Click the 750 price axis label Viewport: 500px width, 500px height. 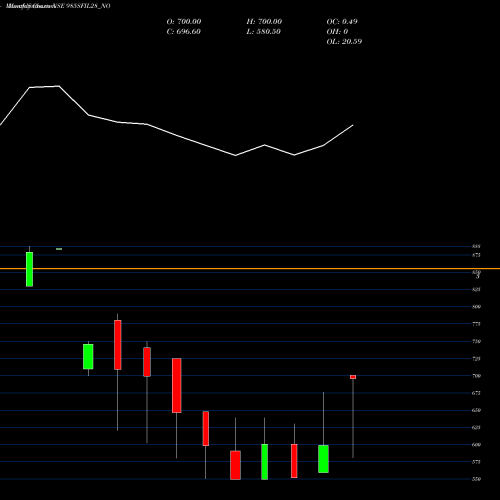pos(476,342)
